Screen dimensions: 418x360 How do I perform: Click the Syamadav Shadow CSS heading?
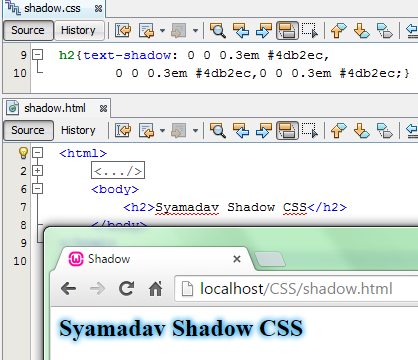[x=181, y=328]
